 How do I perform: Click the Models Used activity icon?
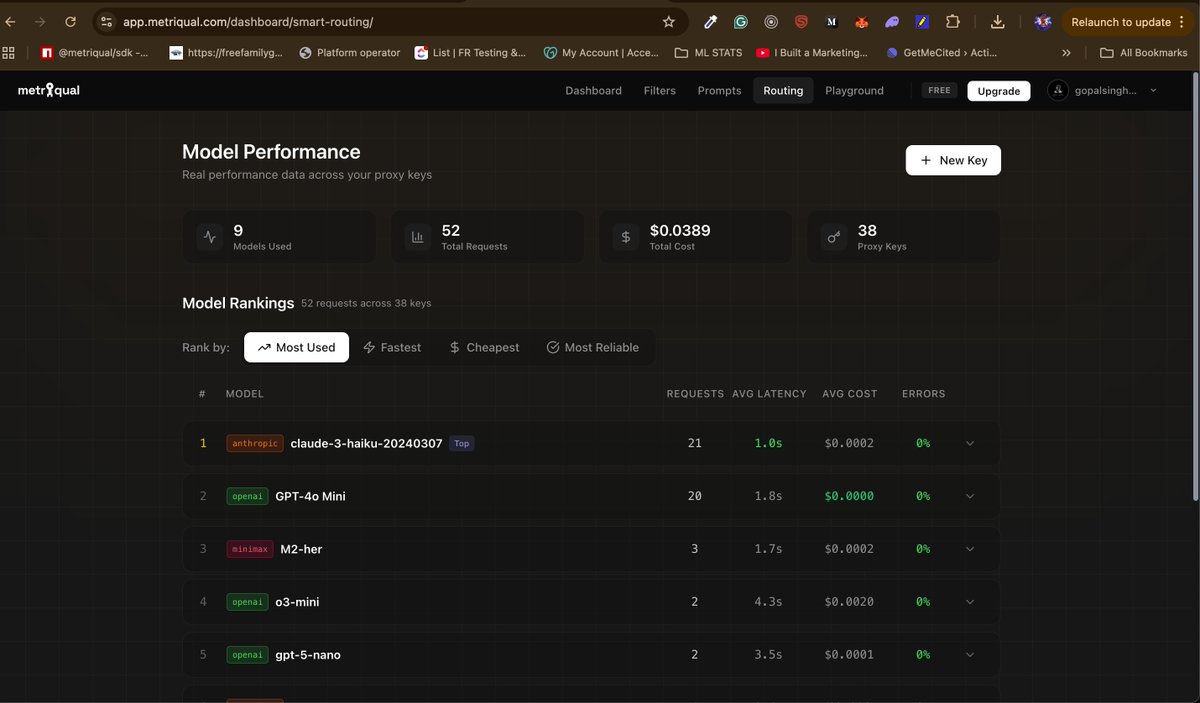click(210, 237)
